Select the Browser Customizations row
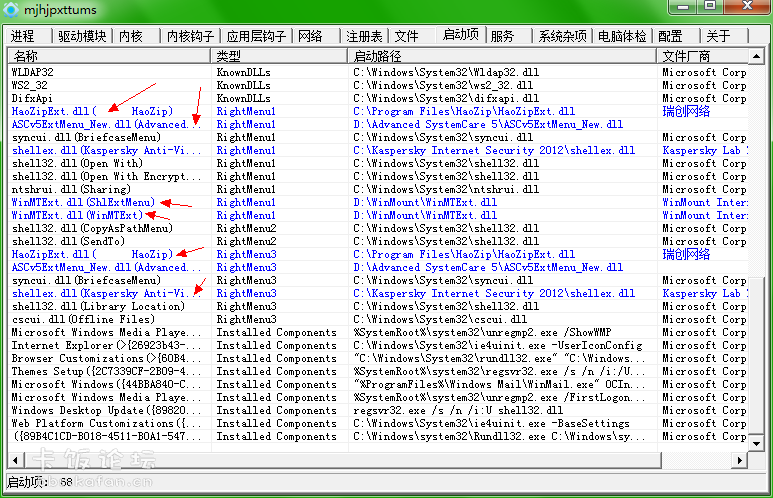 point(378,358)
